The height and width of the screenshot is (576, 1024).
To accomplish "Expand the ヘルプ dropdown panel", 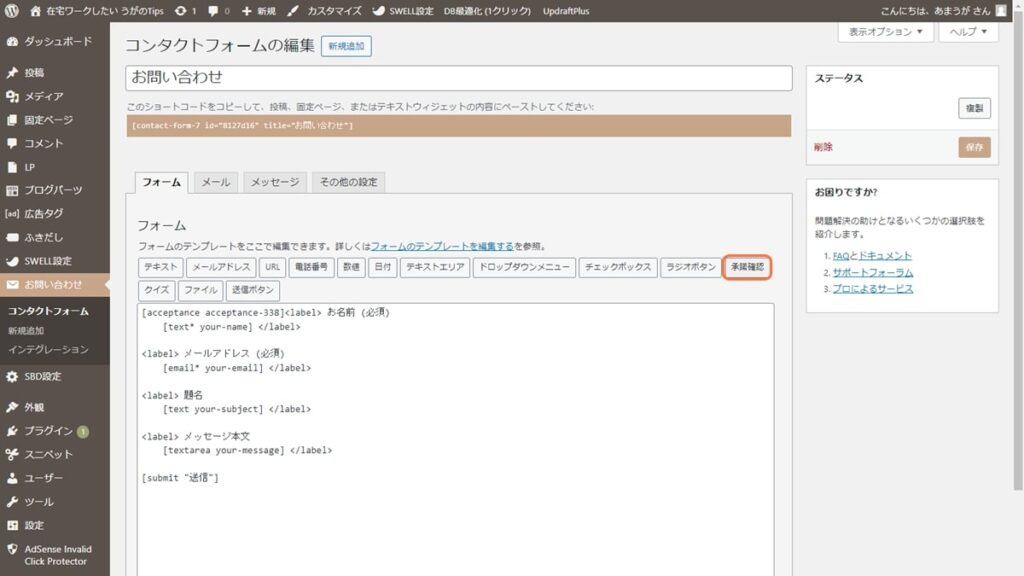I will pos(968,32).
